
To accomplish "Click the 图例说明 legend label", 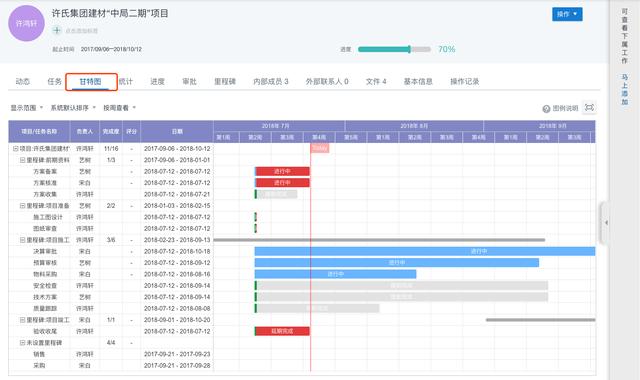I will click(565, 108).
